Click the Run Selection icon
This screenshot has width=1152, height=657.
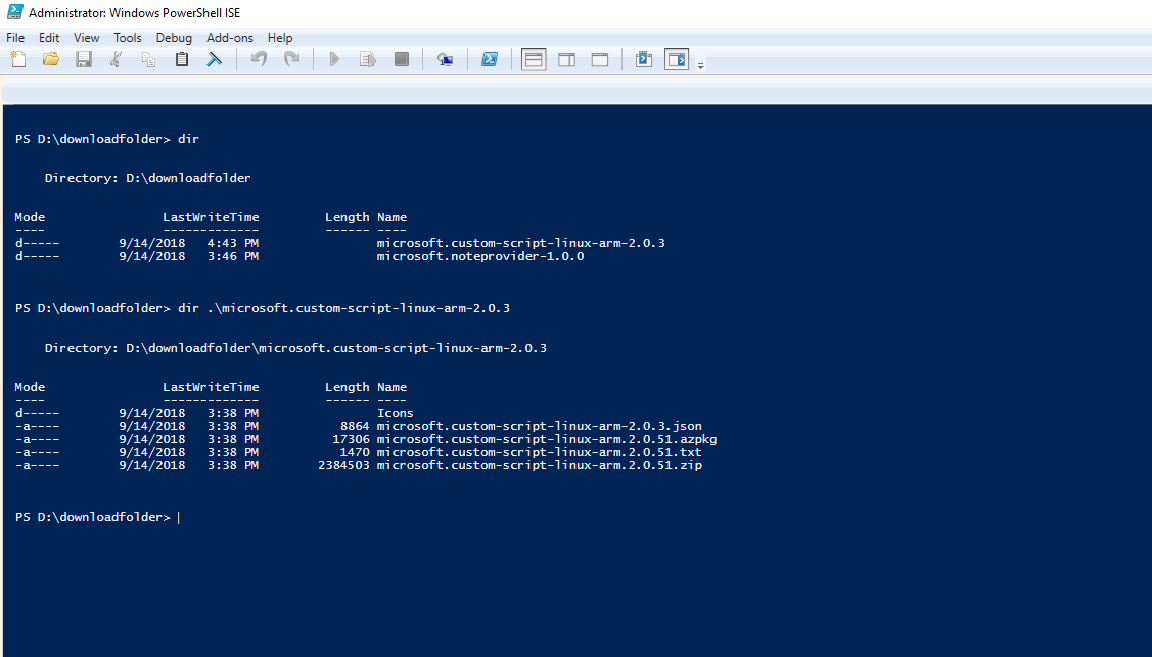tap(368, 60)
